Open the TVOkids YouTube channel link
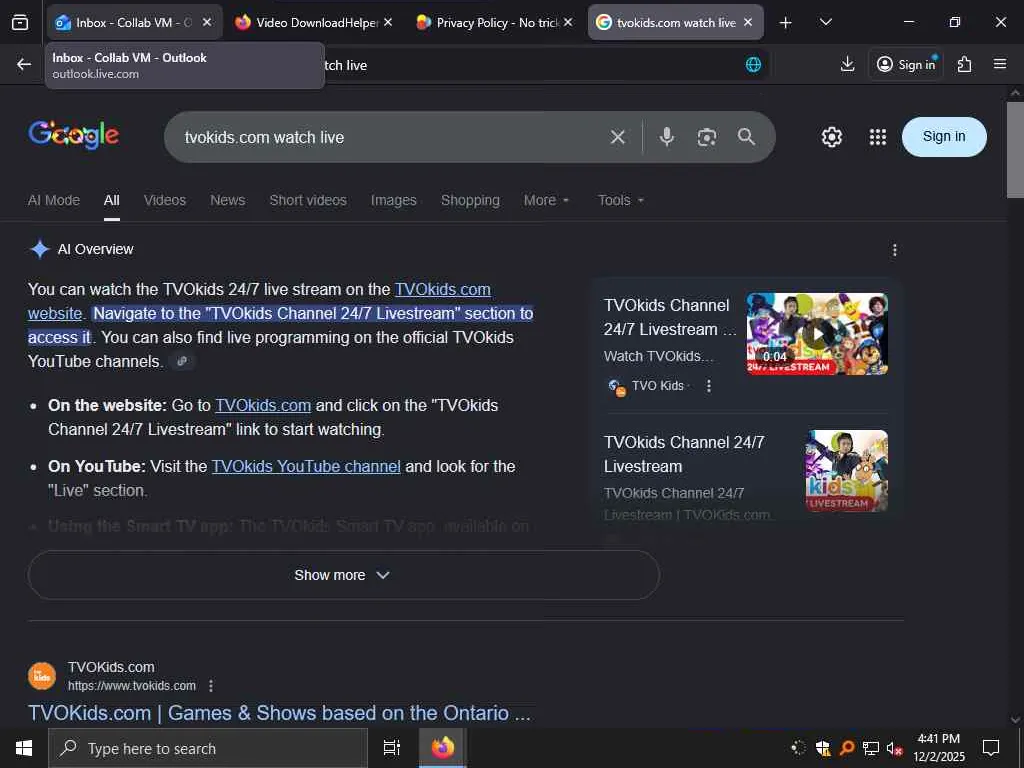Image resolution: width=1024 pixels, height=768 pixels. pos(306,466)
